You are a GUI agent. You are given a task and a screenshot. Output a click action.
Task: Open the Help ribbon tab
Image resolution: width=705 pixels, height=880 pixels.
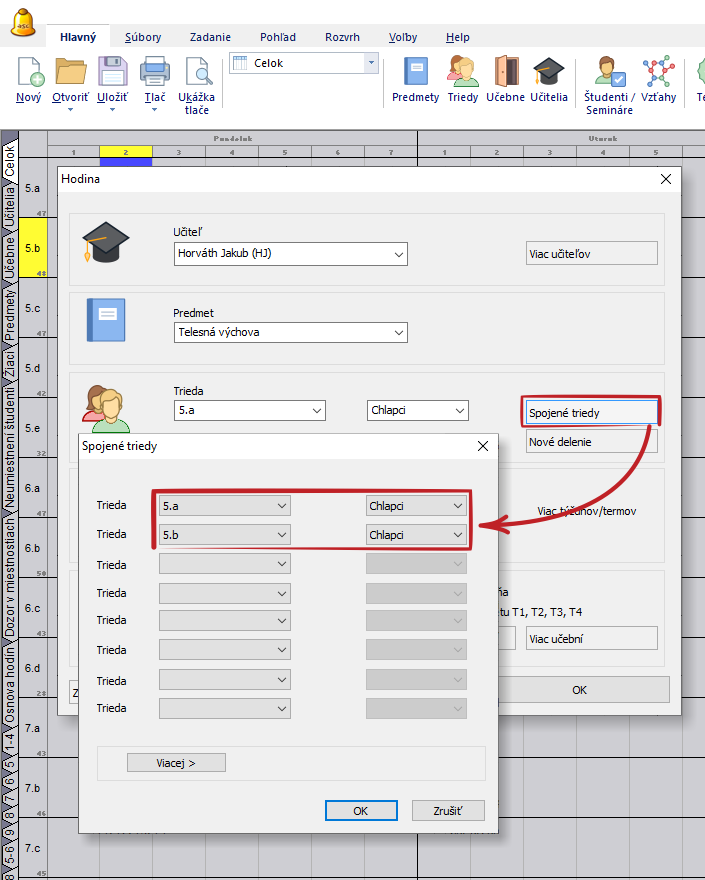(x=457, y=37)
